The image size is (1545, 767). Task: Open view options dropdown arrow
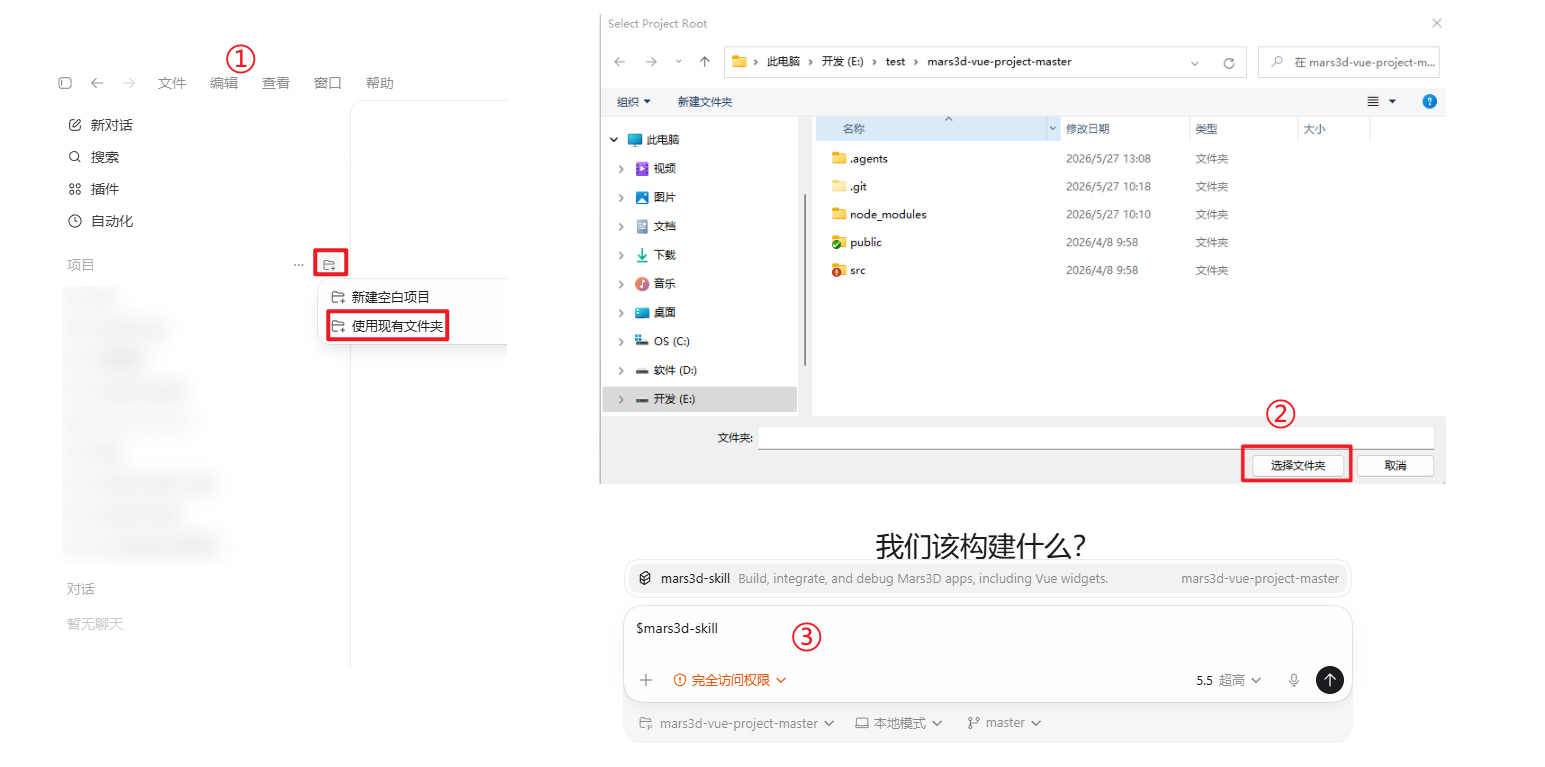(x=1392, y=102)
